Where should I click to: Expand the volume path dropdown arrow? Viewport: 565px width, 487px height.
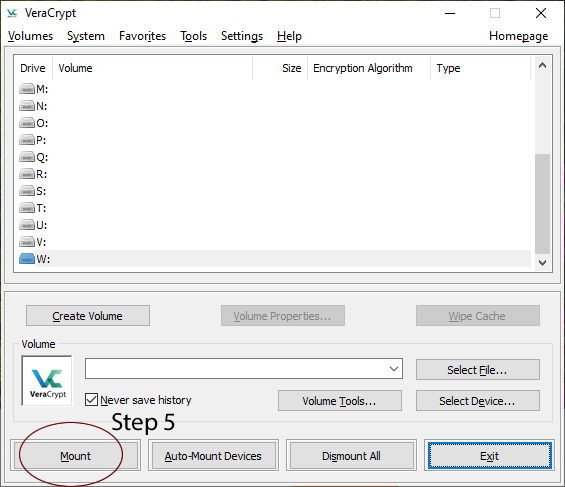394,368
